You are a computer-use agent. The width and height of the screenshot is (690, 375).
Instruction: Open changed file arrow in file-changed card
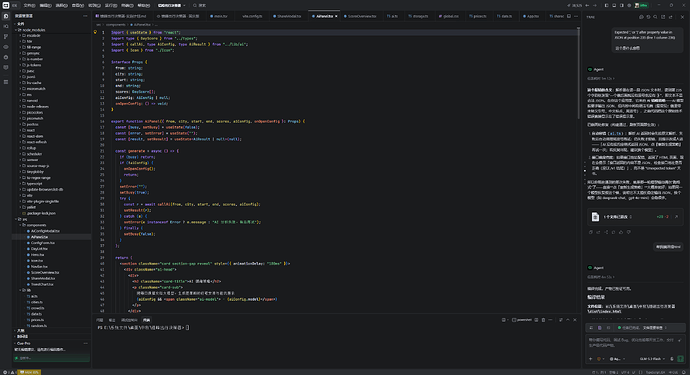click(676, 217)
